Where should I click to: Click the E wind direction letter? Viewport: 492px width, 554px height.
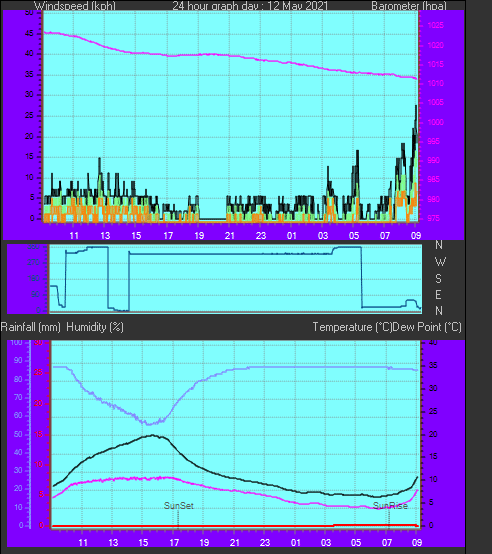pos(438,295)
